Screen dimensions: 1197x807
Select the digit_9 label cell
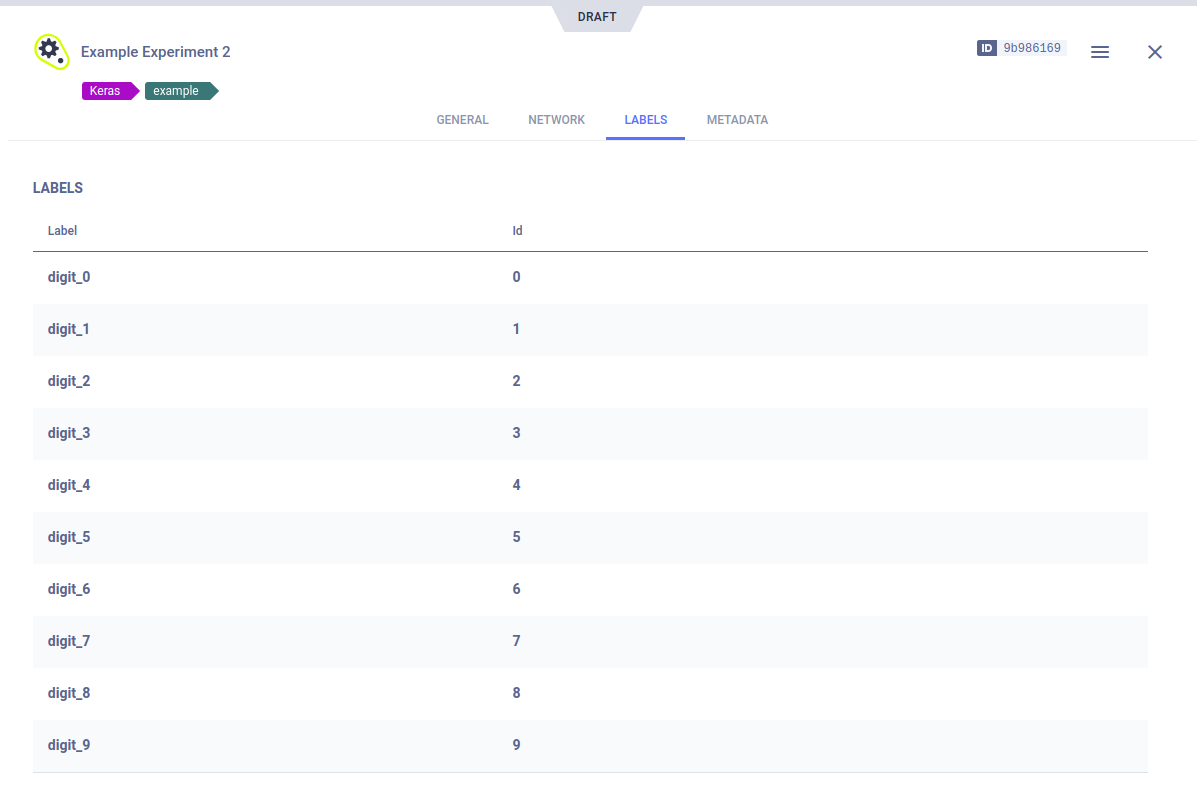(x=69, y=744)
